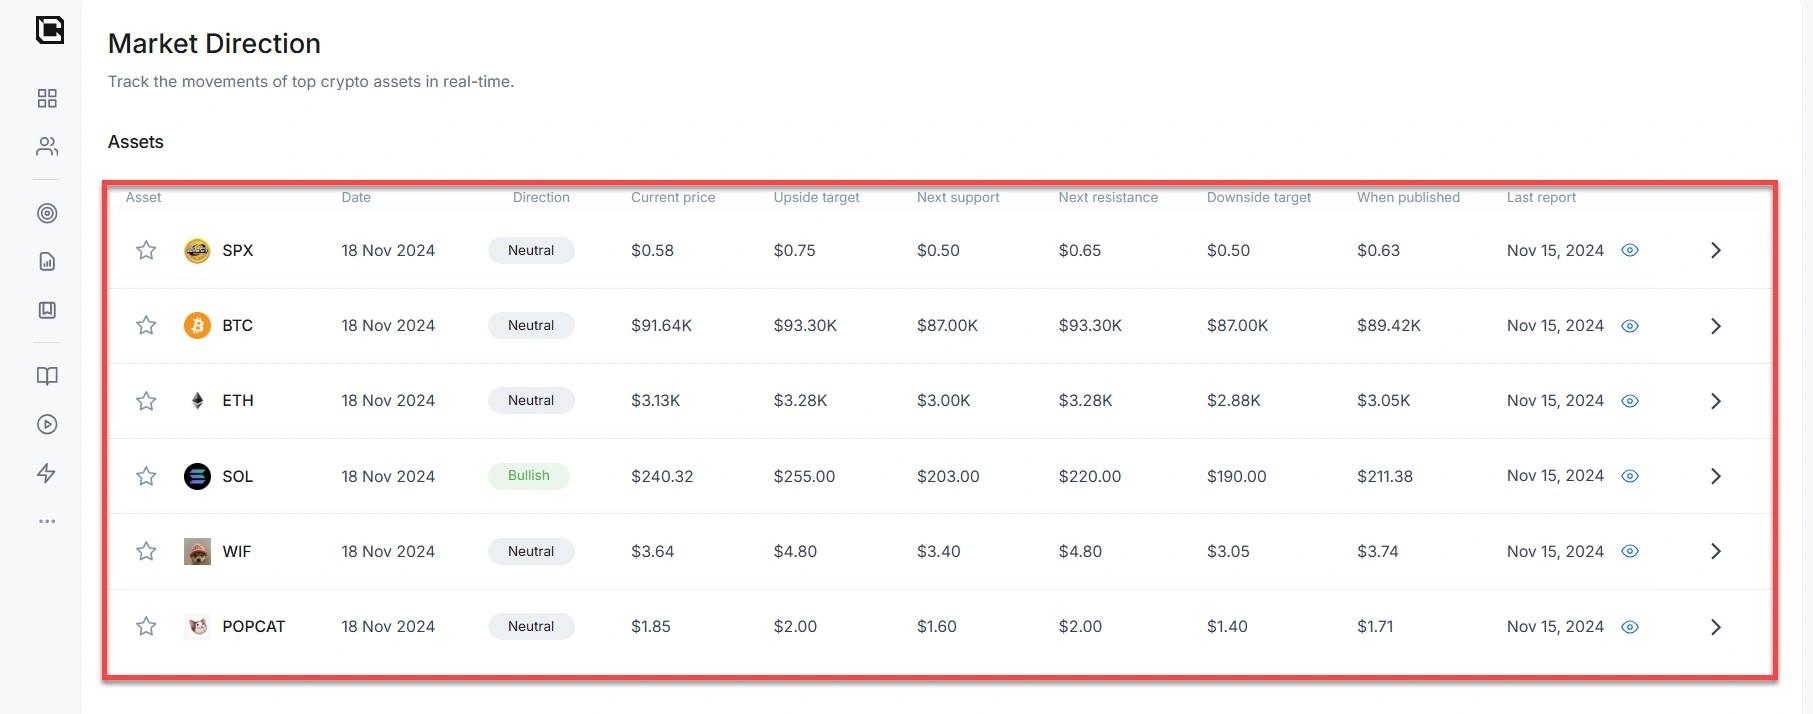Click the app logo at top left
The image size is (1813, 714).
click(49, 30)
